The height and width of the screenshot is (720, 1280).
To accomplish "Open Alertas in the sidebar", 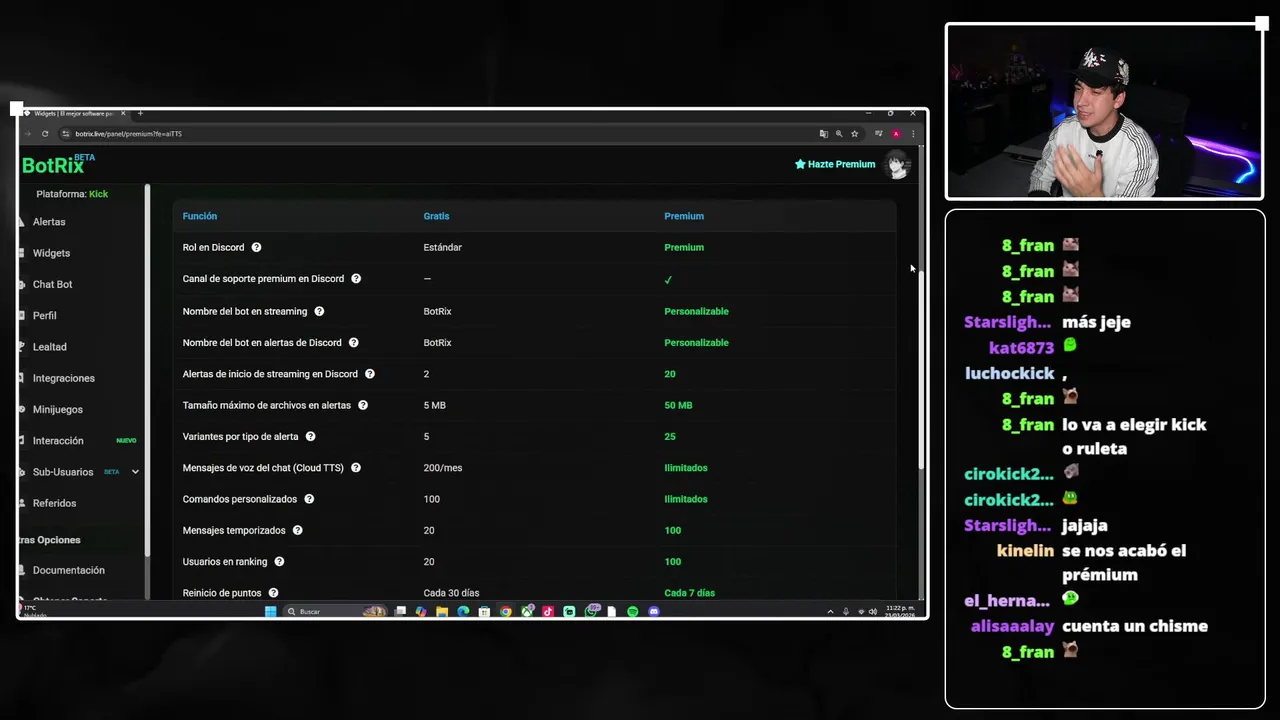I will pyautogui.click(x=49, y=222).
